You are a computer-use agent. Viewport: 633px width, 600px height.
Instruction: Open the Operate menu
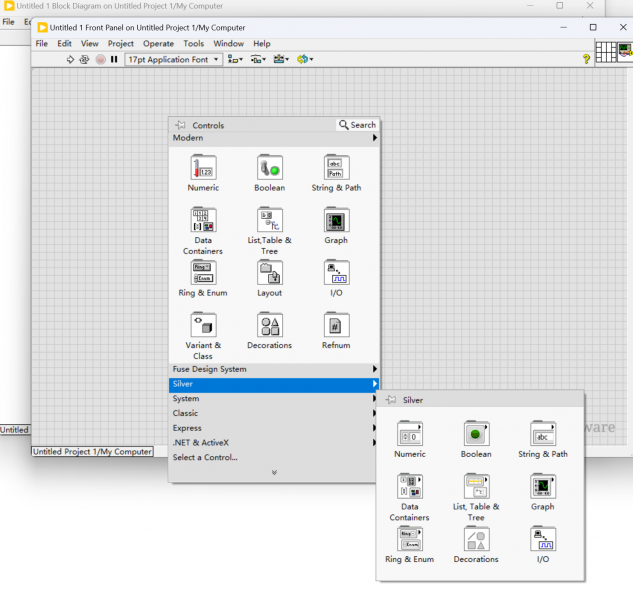(158, 44)
